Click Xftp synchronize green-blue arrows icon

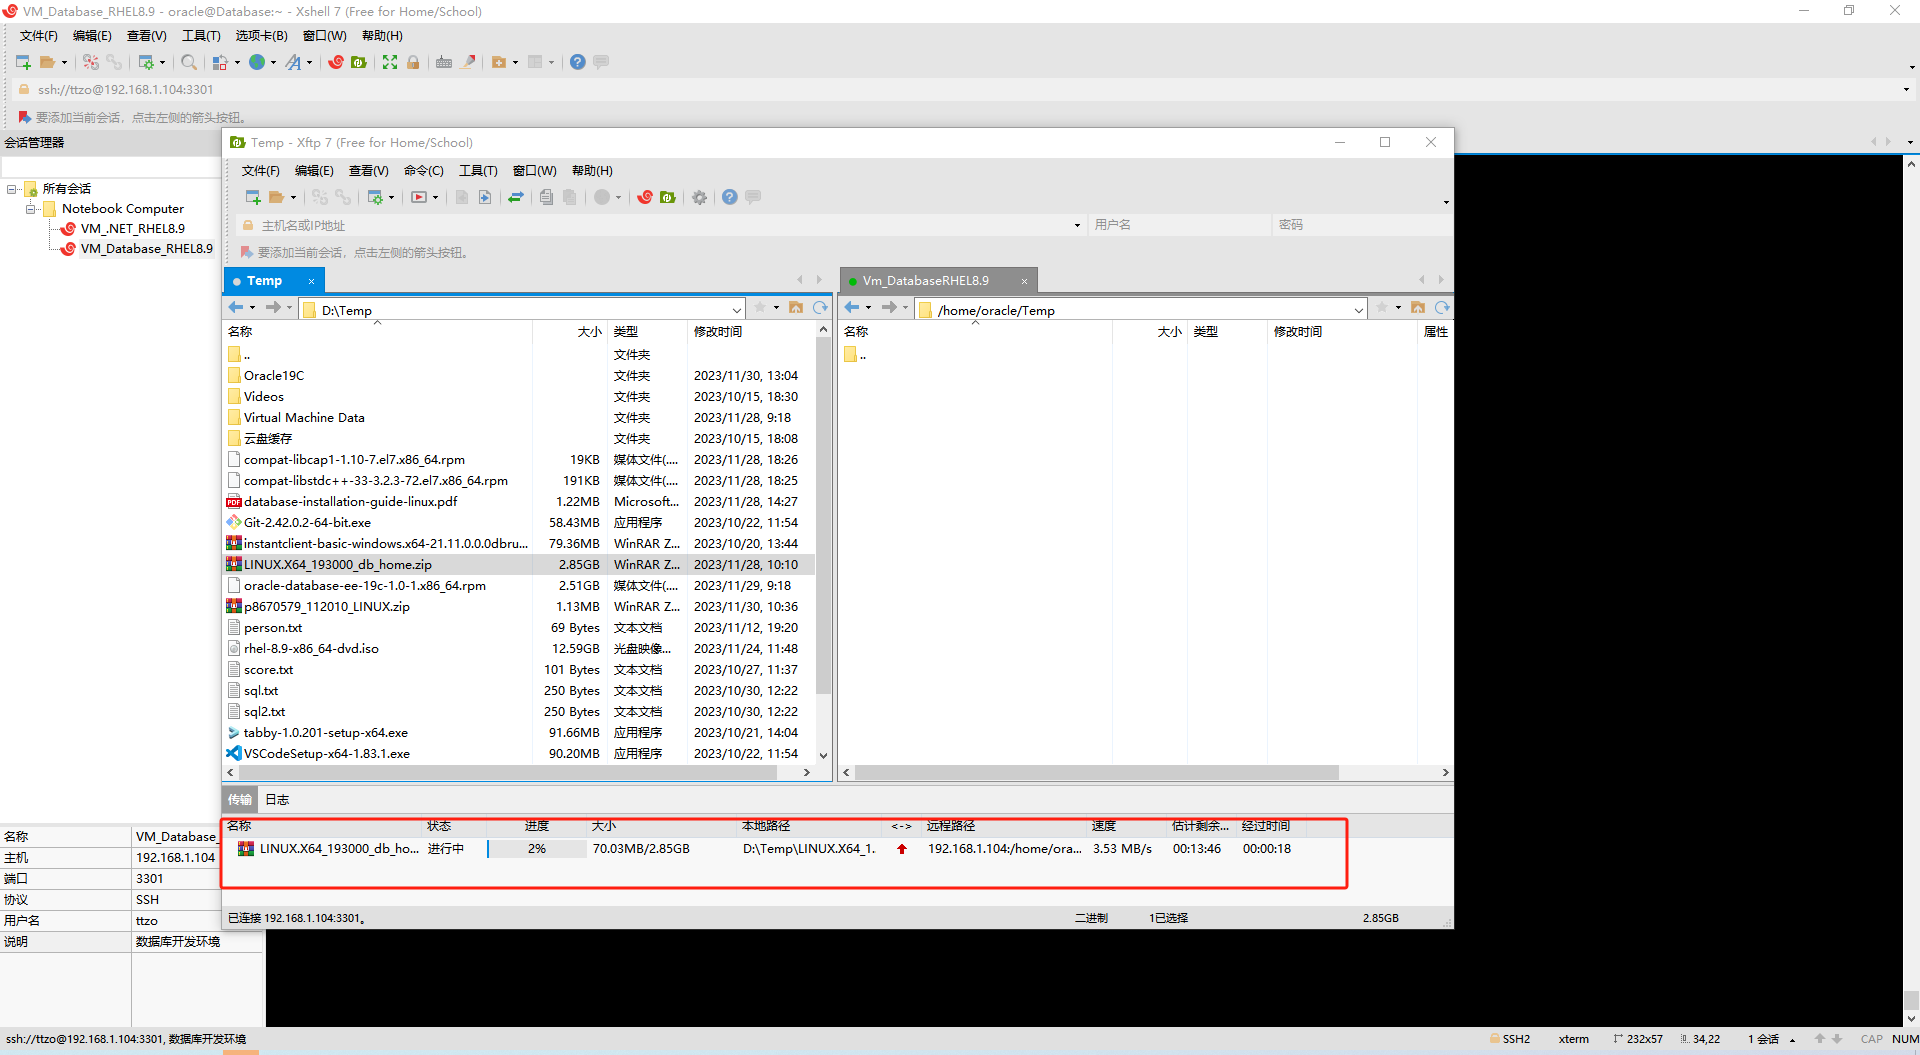point(516,197)
